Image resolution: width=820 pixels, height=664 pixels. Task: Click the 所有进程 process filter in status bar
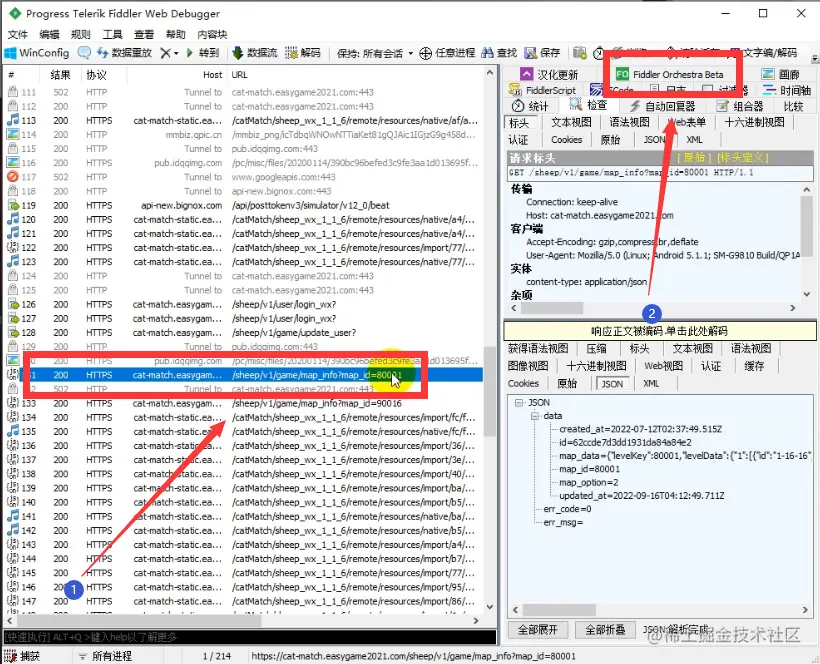[105, 656]
